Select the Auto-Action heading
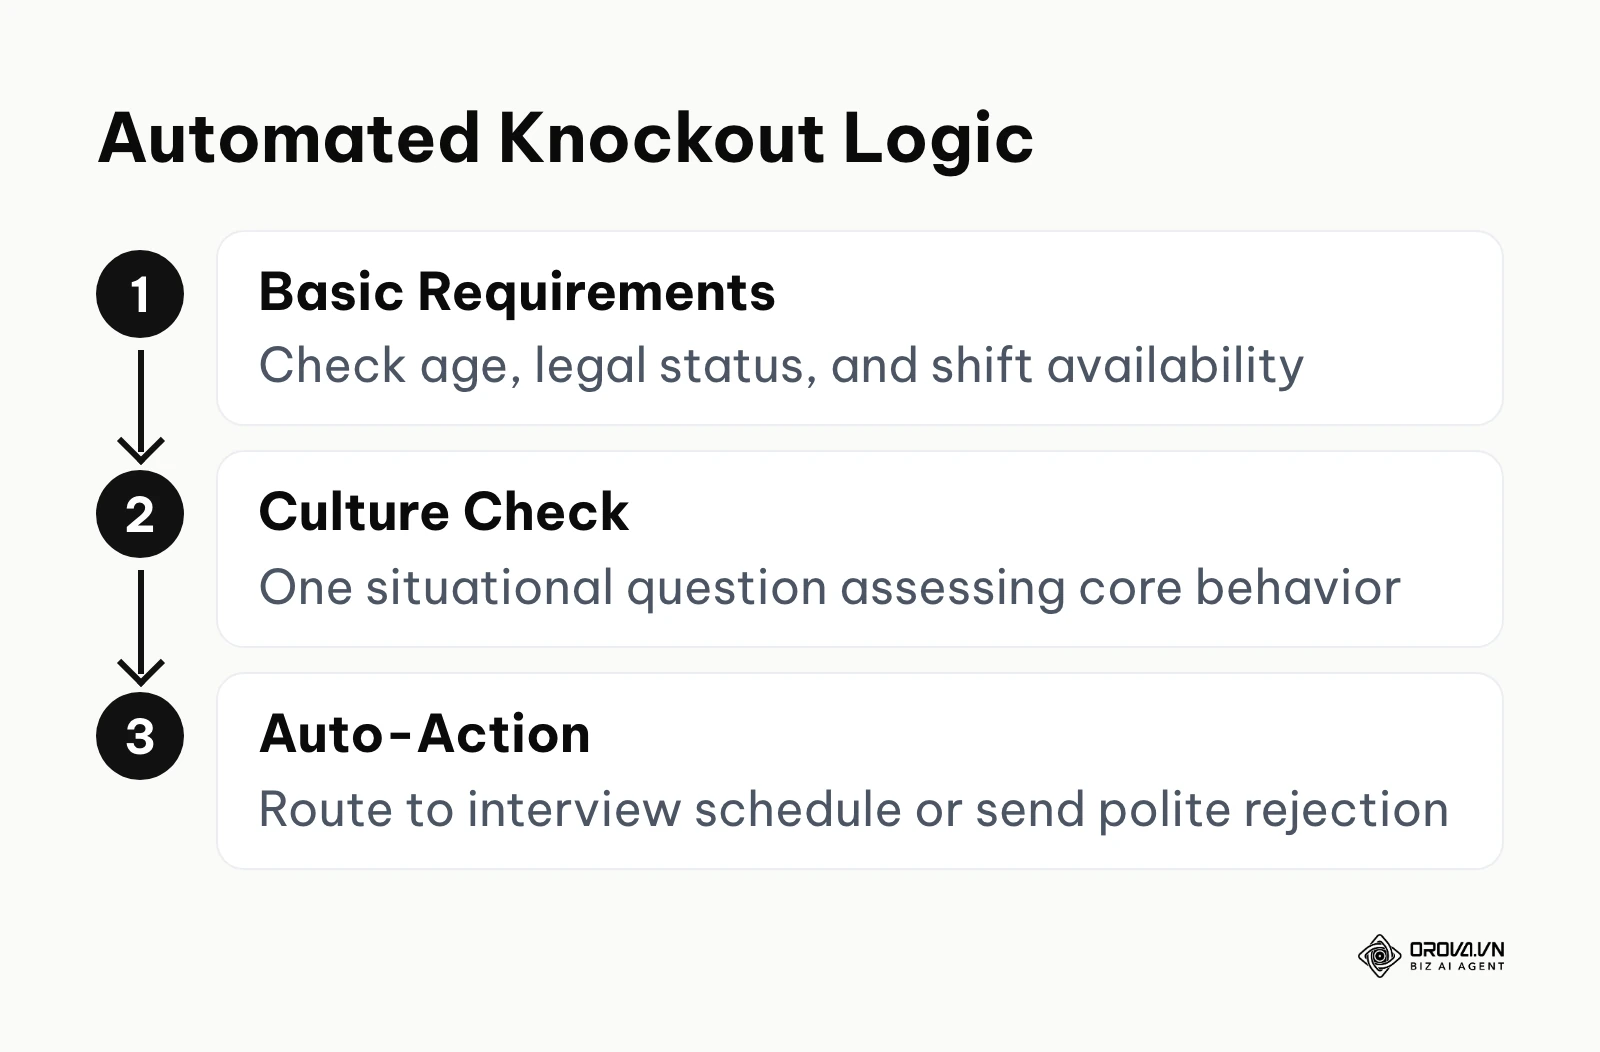This screenshot has height=1052, width=1600. coord(424,734)
